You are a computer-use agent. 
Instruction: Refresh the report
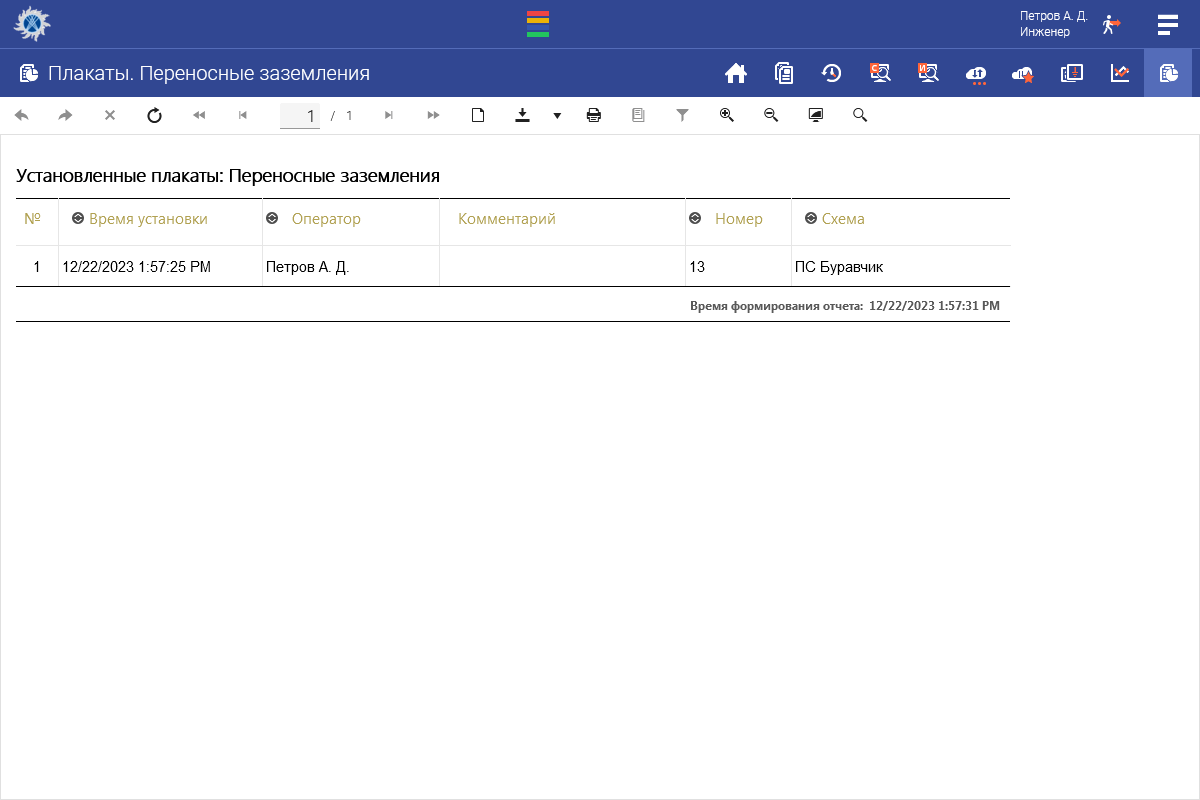[154, 116]
